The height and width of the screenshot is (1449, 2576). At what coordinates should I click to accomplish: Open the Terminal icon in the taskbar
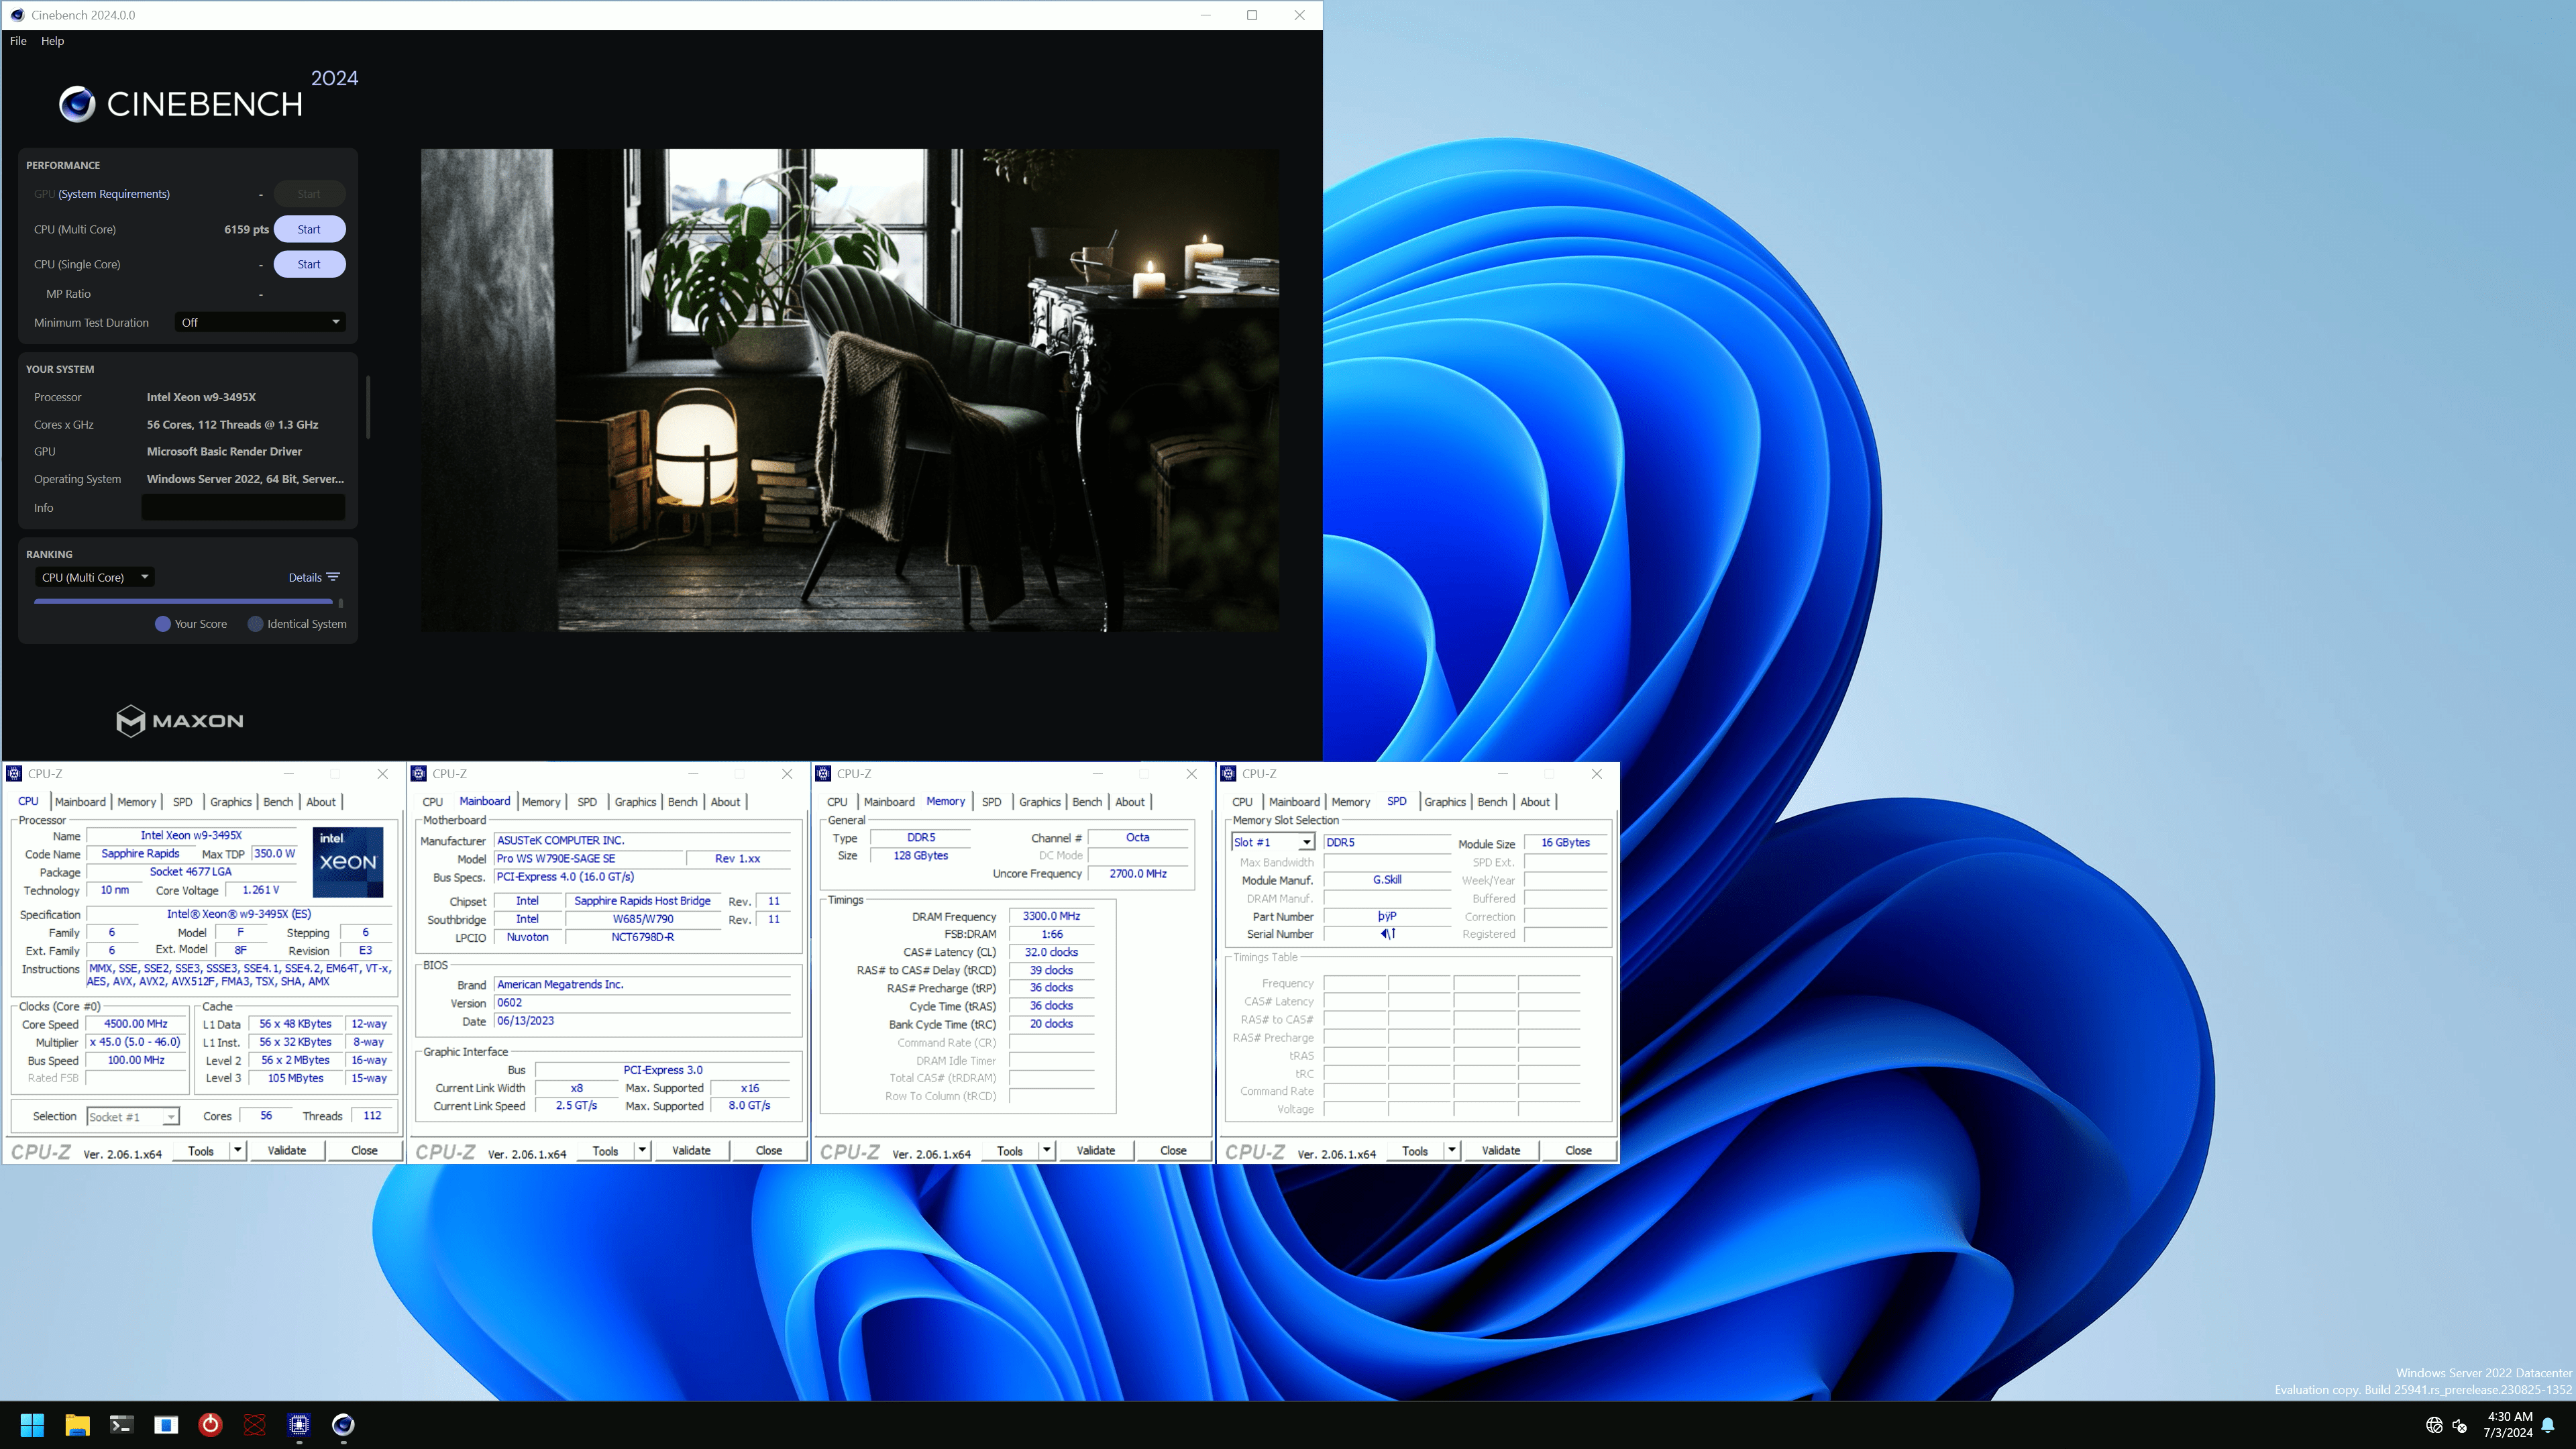121,1424
